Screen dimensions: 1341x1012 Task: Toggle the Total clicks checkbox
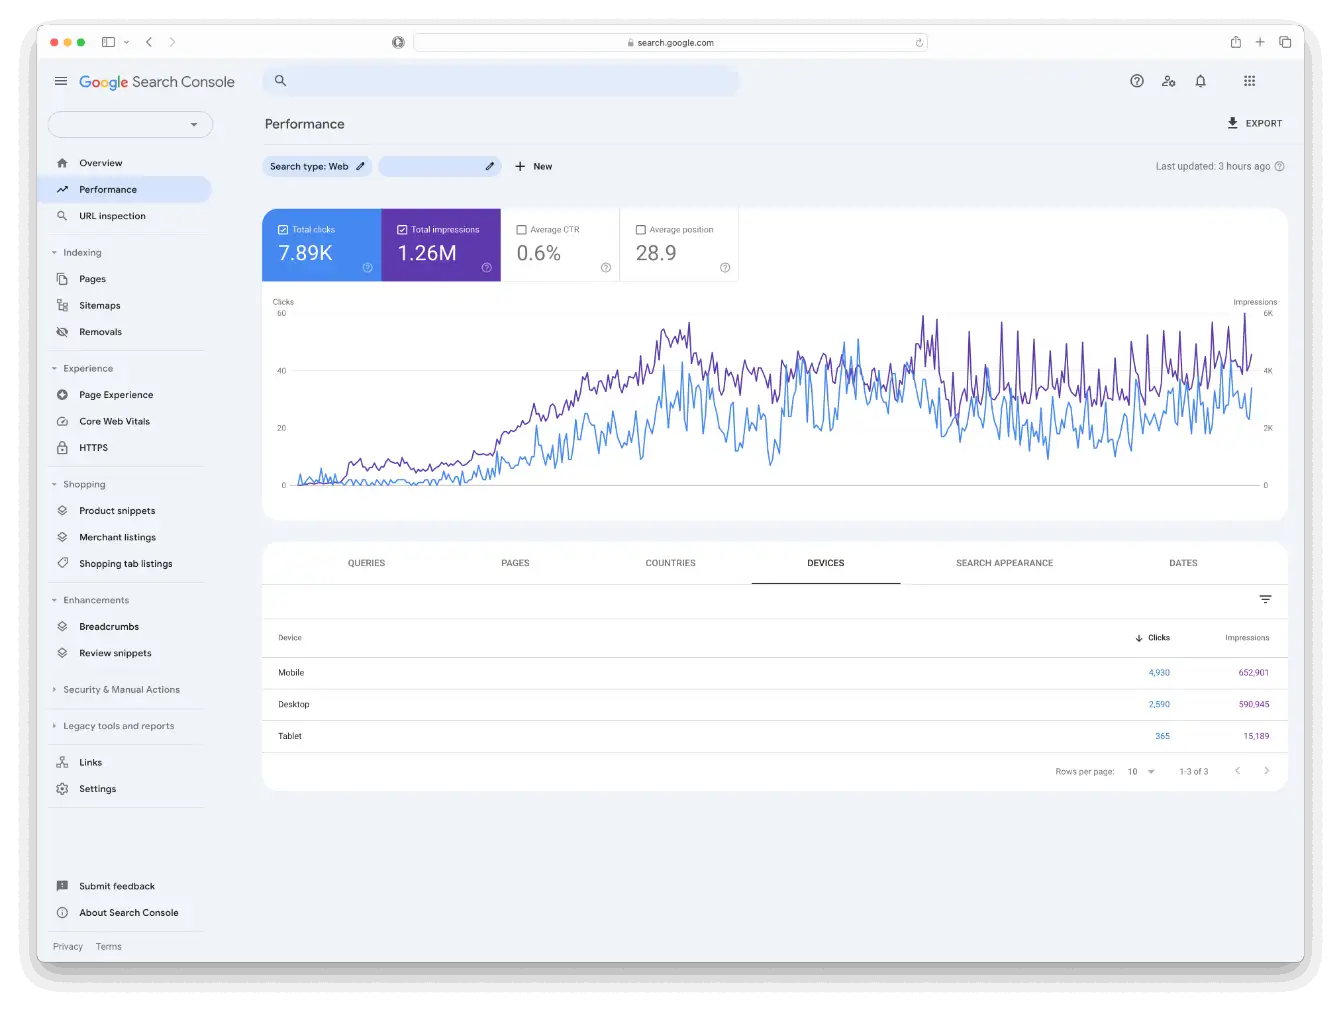[x=283, y=229]
